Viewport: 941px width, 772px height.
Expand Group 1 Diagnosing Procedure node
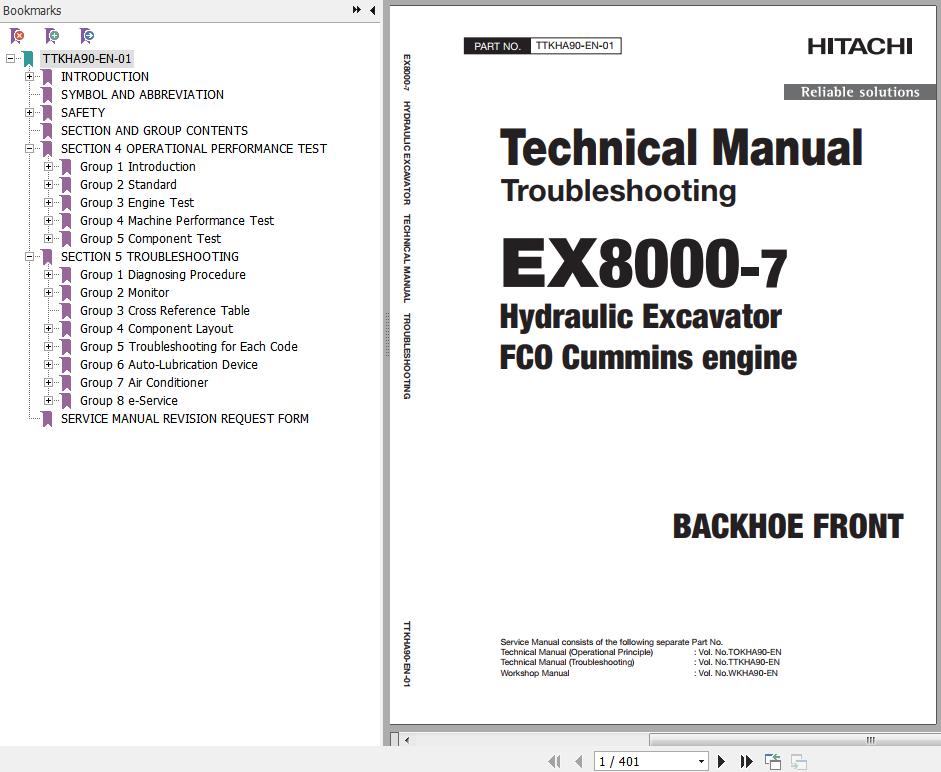click(49, 274)
